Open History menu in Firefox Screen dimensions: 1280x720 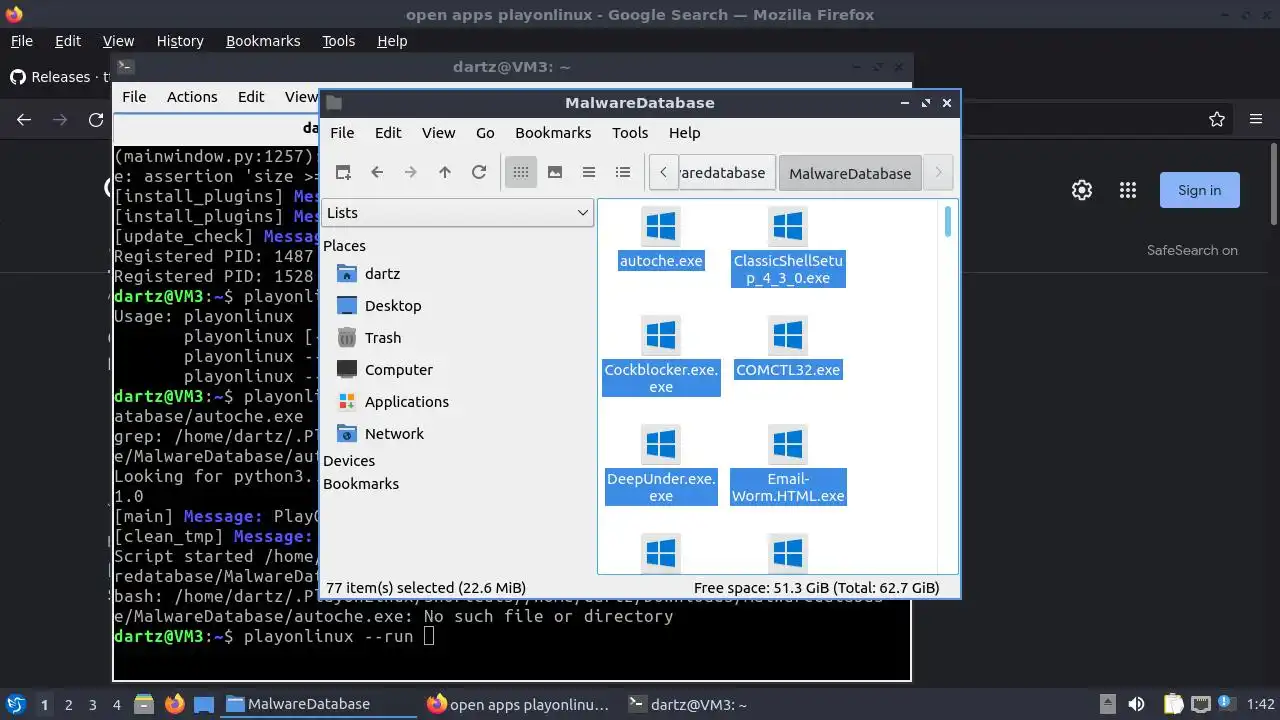click(x=180, y=41)
